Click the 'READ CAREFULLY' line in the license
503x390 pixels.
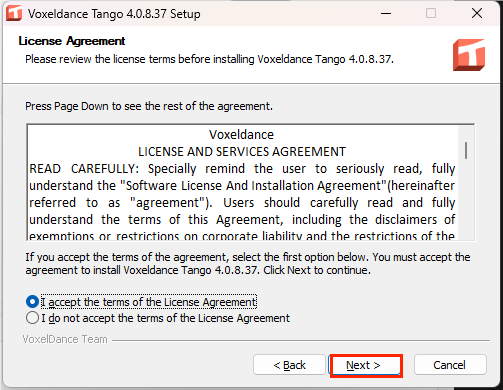[x=242, y=169]
